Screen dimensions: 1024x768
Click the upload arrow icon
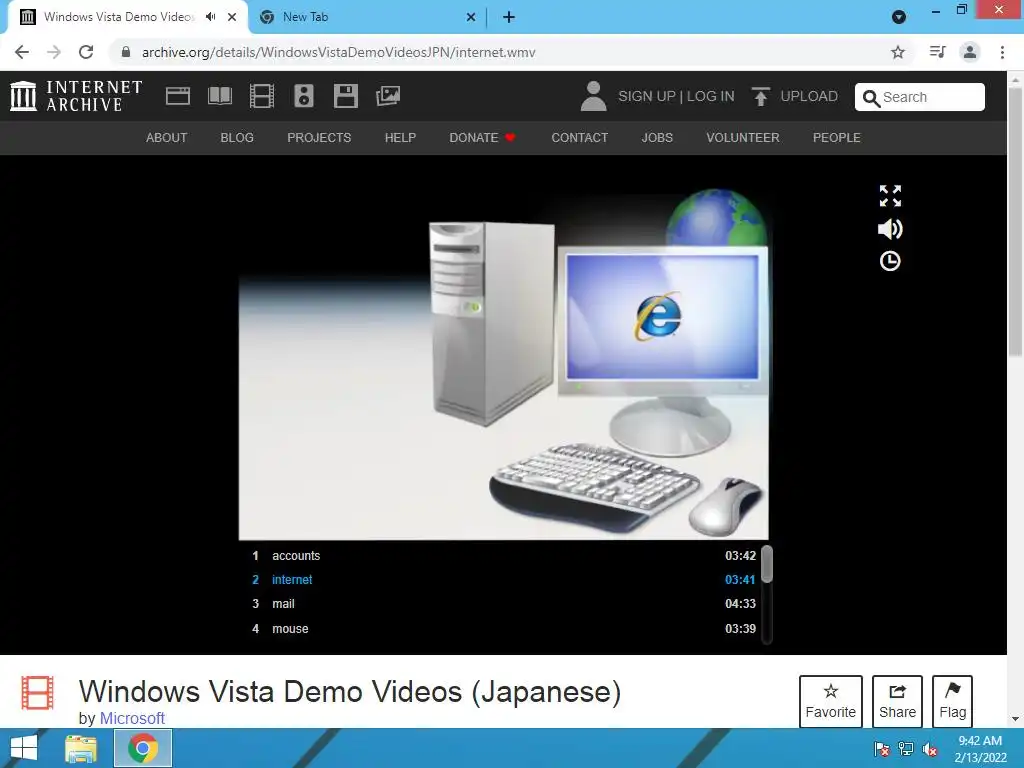coord(760,97)
